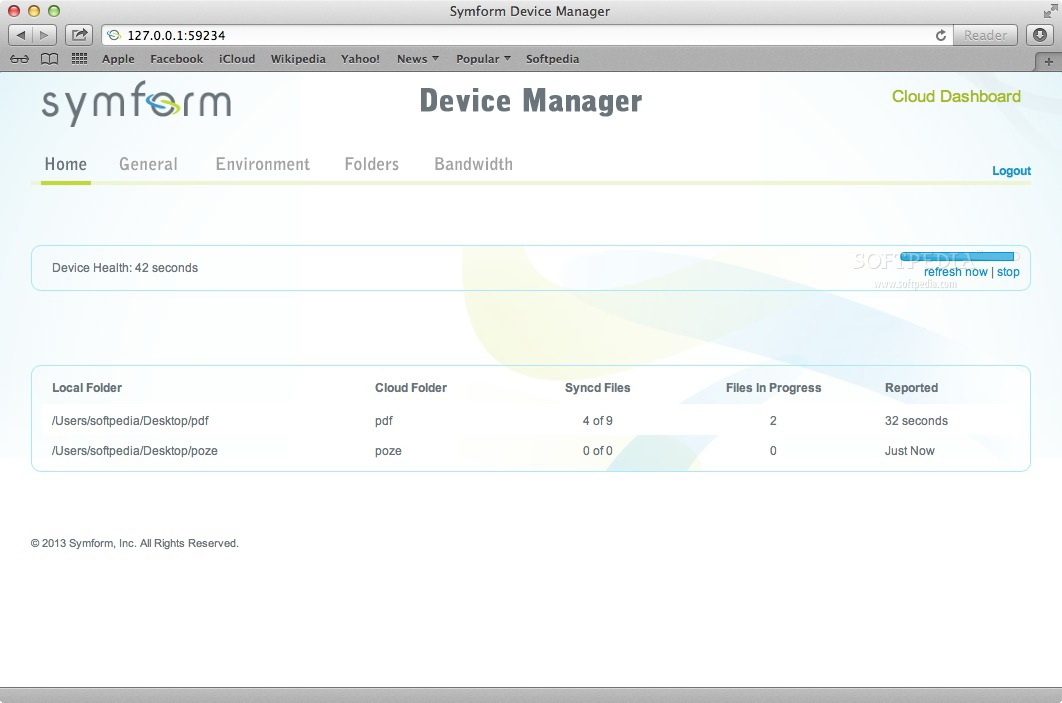
Task: Click the 2013 Symform copyright text
Action: coord(135,543)
